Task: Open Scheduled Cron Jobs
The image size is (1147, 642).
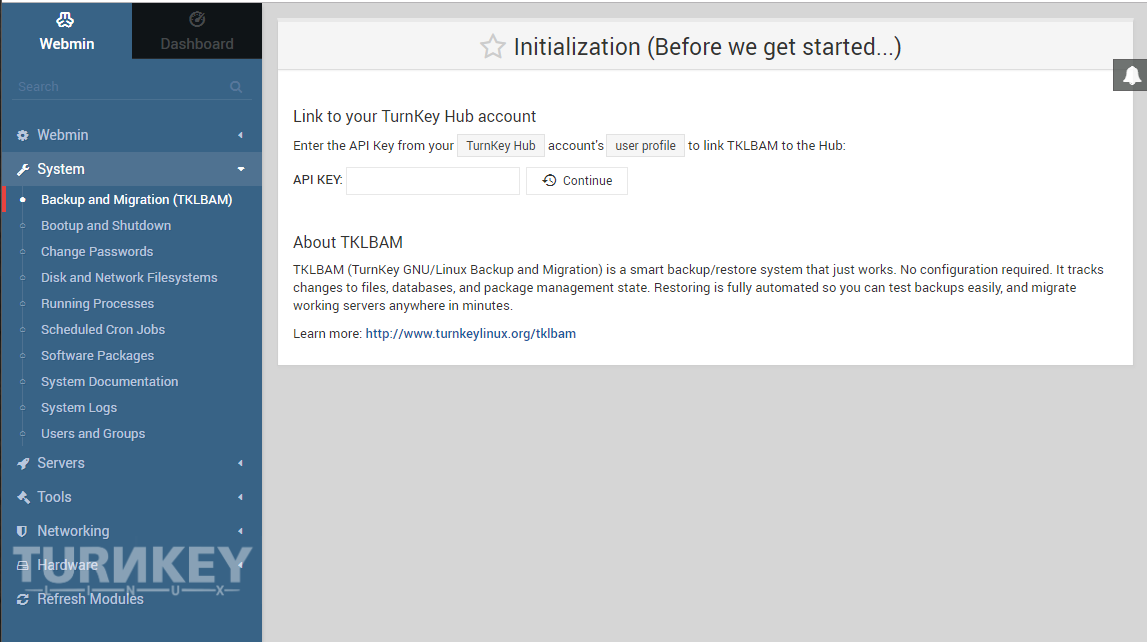Action: pos(102,330)
